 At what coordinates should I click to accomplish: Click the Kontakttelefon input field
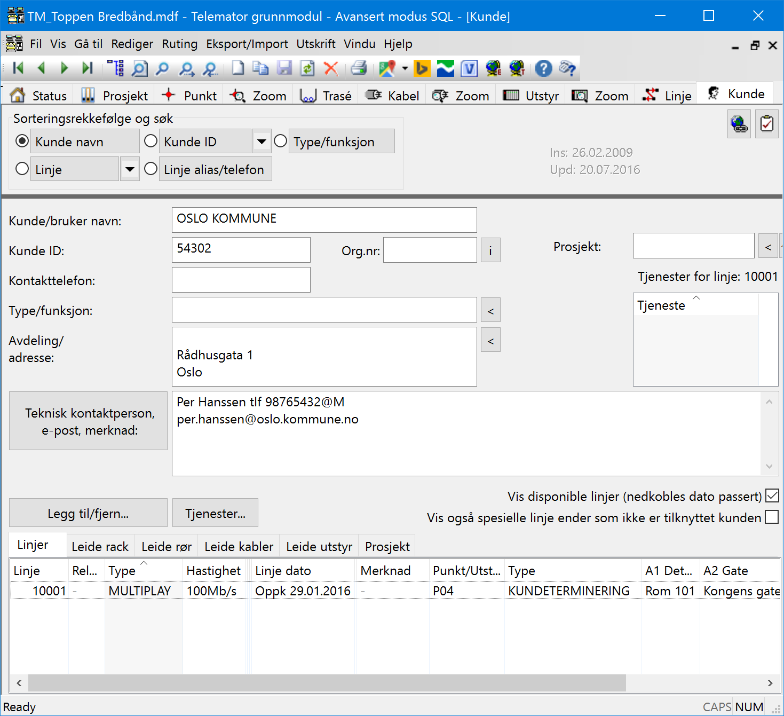point(241,280)
